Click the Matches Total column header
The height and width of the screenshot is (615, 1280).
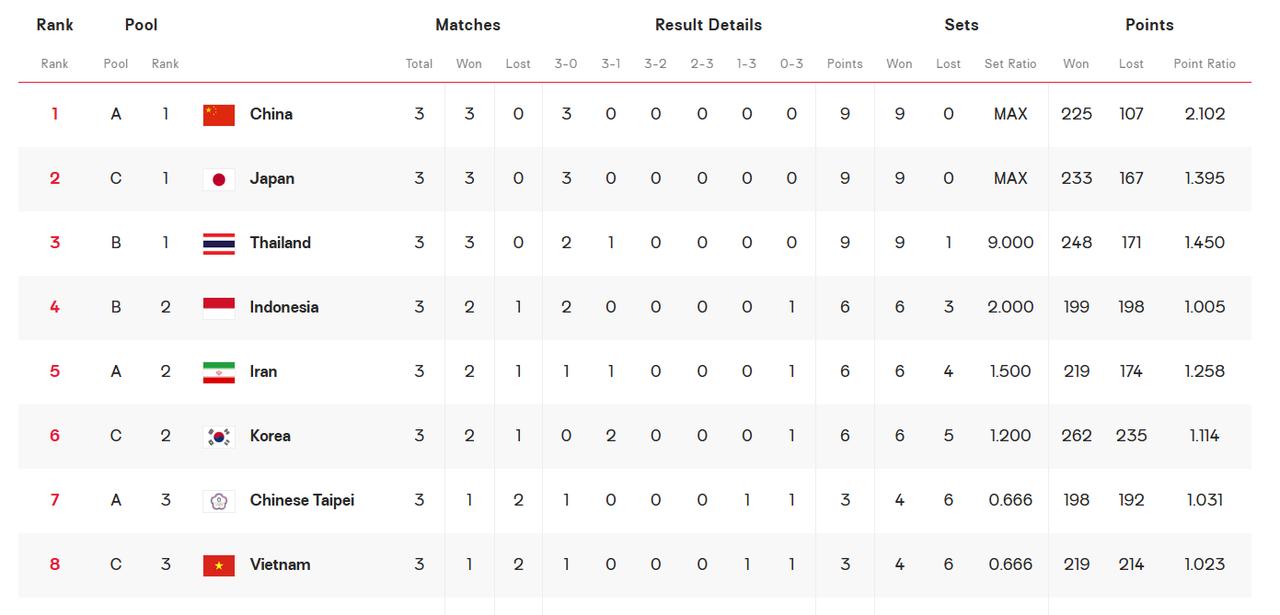pyautogui.click(x=419, y=63)
